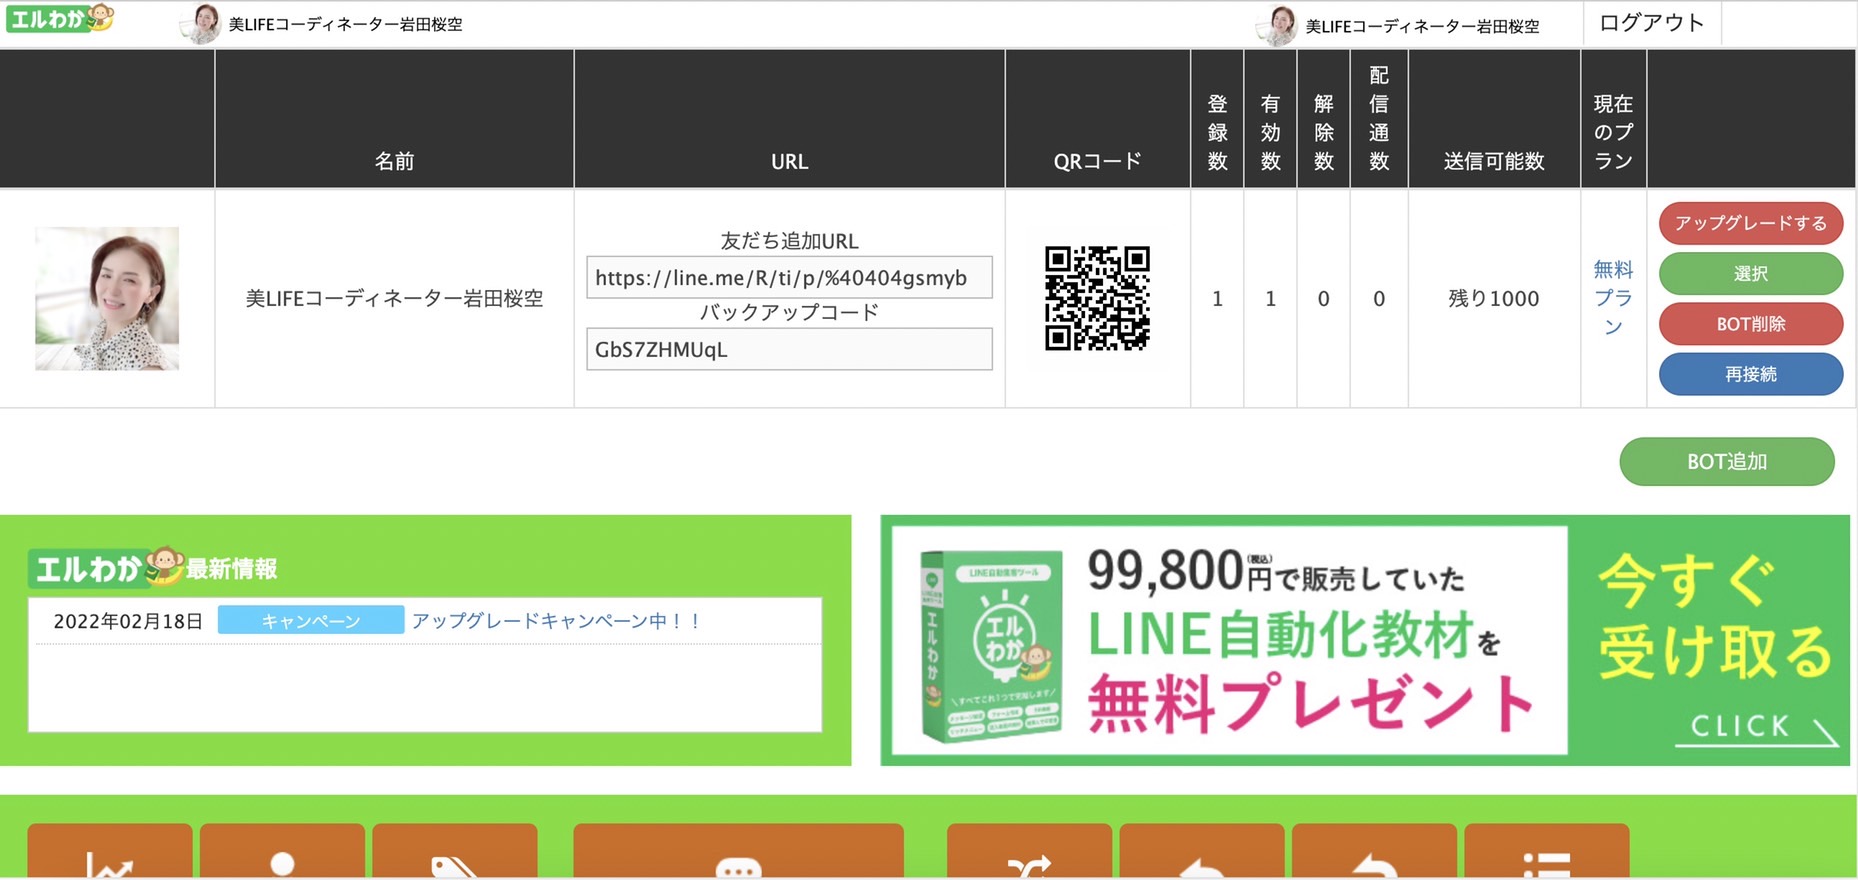The width and height of the screenshot is (1858, 880).
Task: Click the 友だち追加URL label
Action: coord(789,241)
